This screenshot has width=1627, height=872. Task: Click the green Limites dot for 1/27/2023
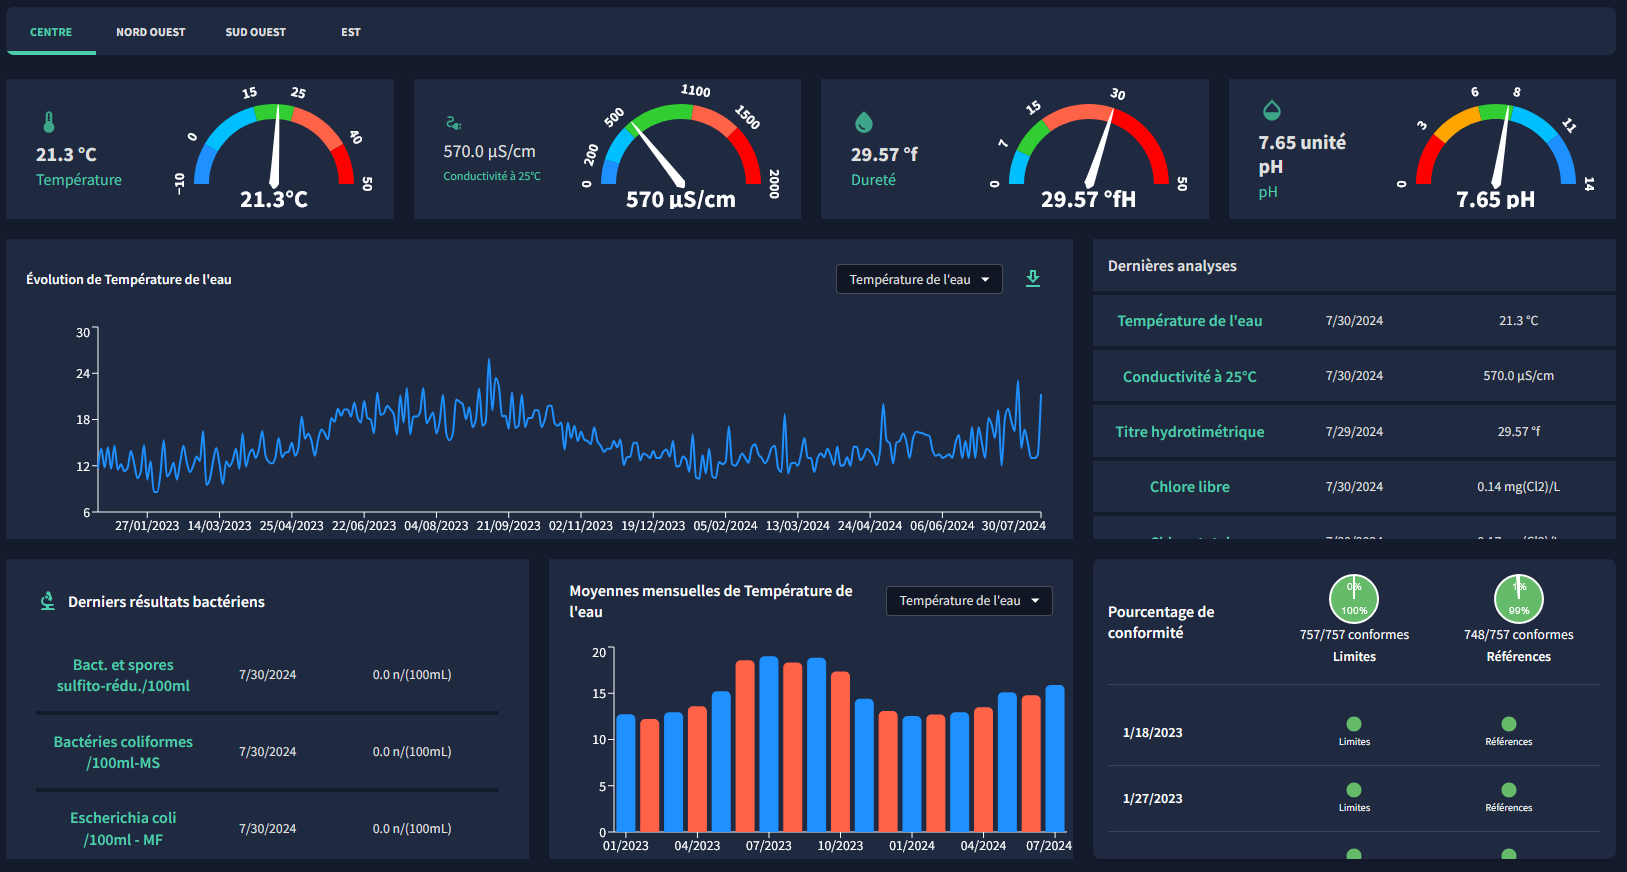point(1354,790)
